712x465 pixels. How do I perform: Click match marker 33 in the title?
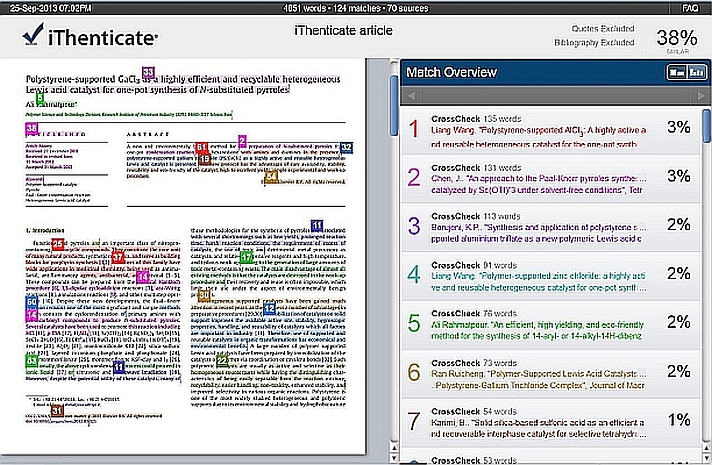coord(148,72)
